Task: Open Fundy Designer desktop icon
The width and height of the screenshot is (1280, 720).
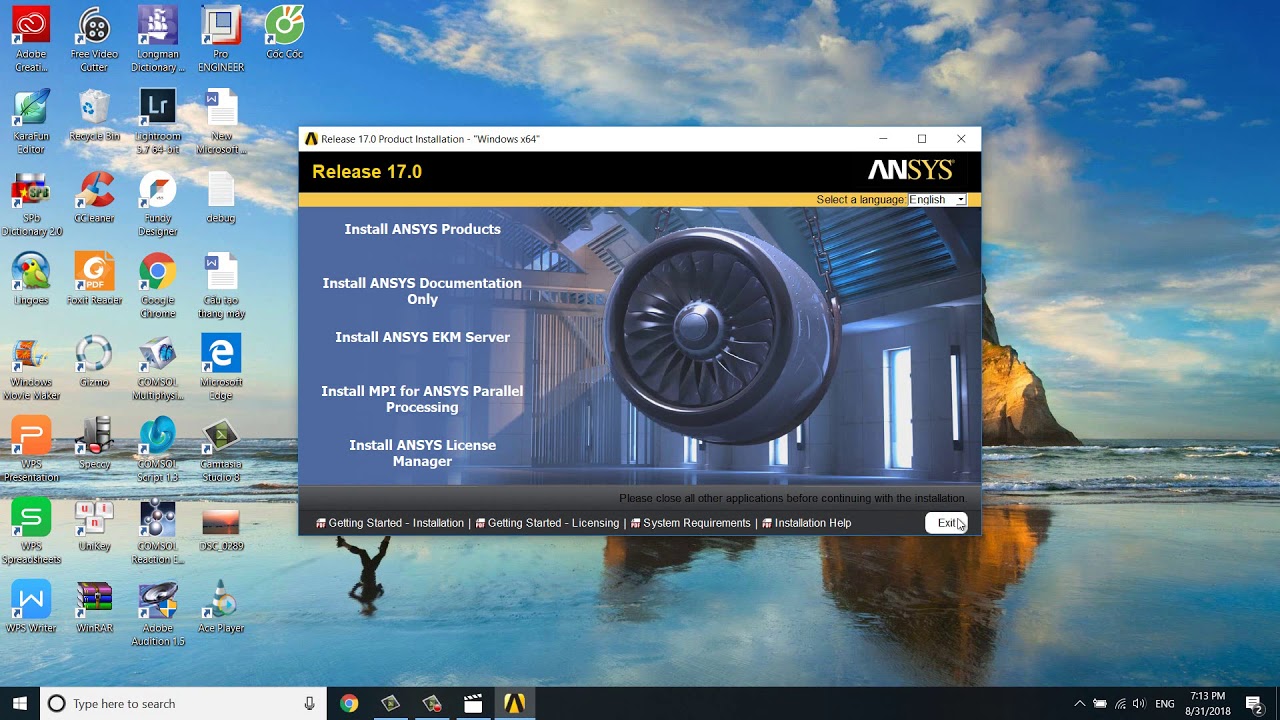Action: point(158,203)
